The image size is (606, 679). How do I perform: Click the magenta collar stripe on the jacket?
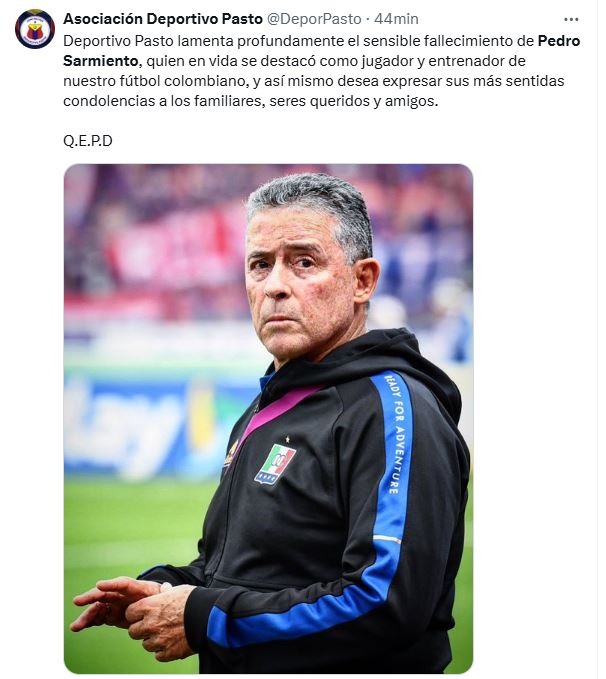(x=282, y=407)
